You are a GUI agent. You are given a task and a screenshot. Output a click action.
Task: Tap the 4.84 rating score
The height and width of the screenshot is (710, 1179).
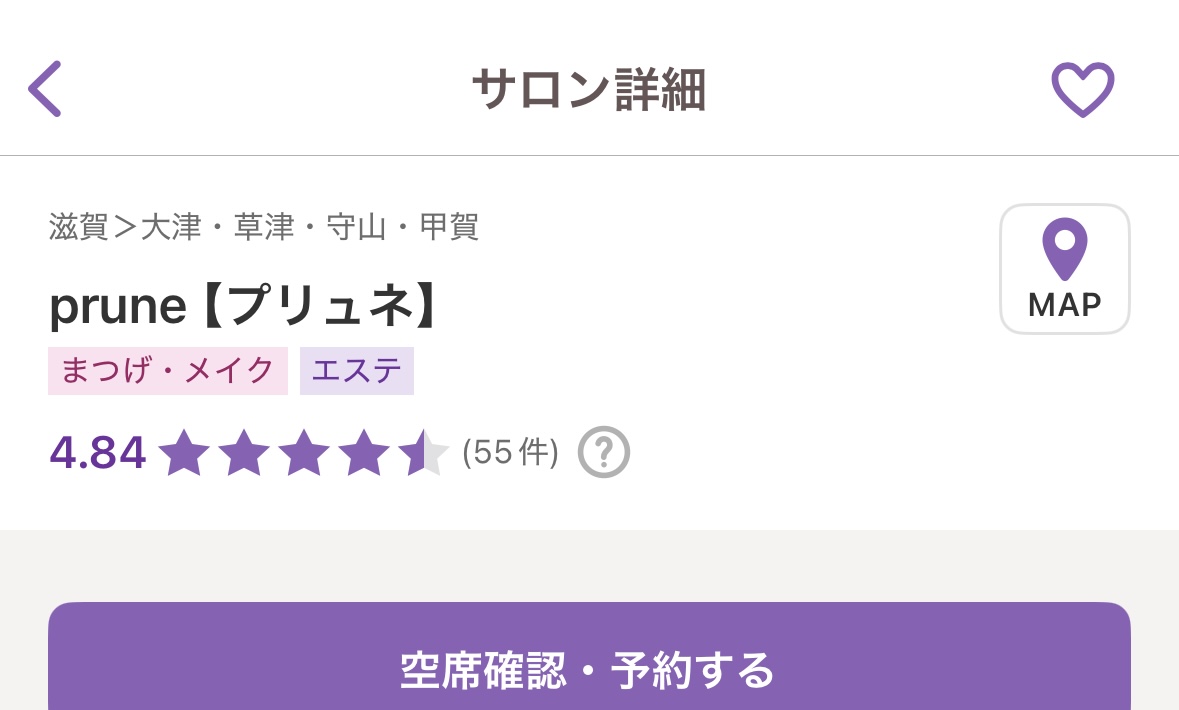tap(98, 453)
